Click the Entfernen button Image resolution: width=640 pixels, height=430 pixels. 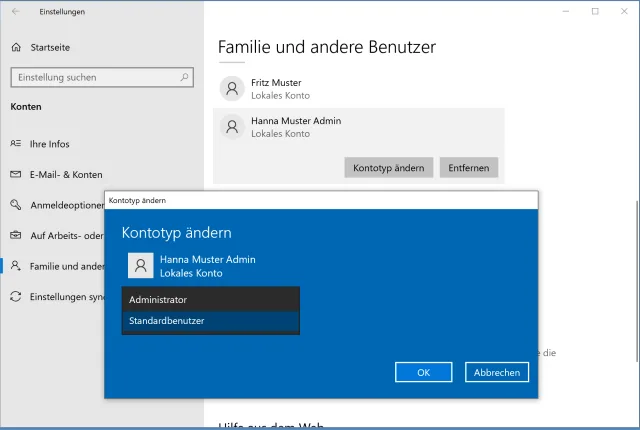pyautogui.click(x=469, y=168)
